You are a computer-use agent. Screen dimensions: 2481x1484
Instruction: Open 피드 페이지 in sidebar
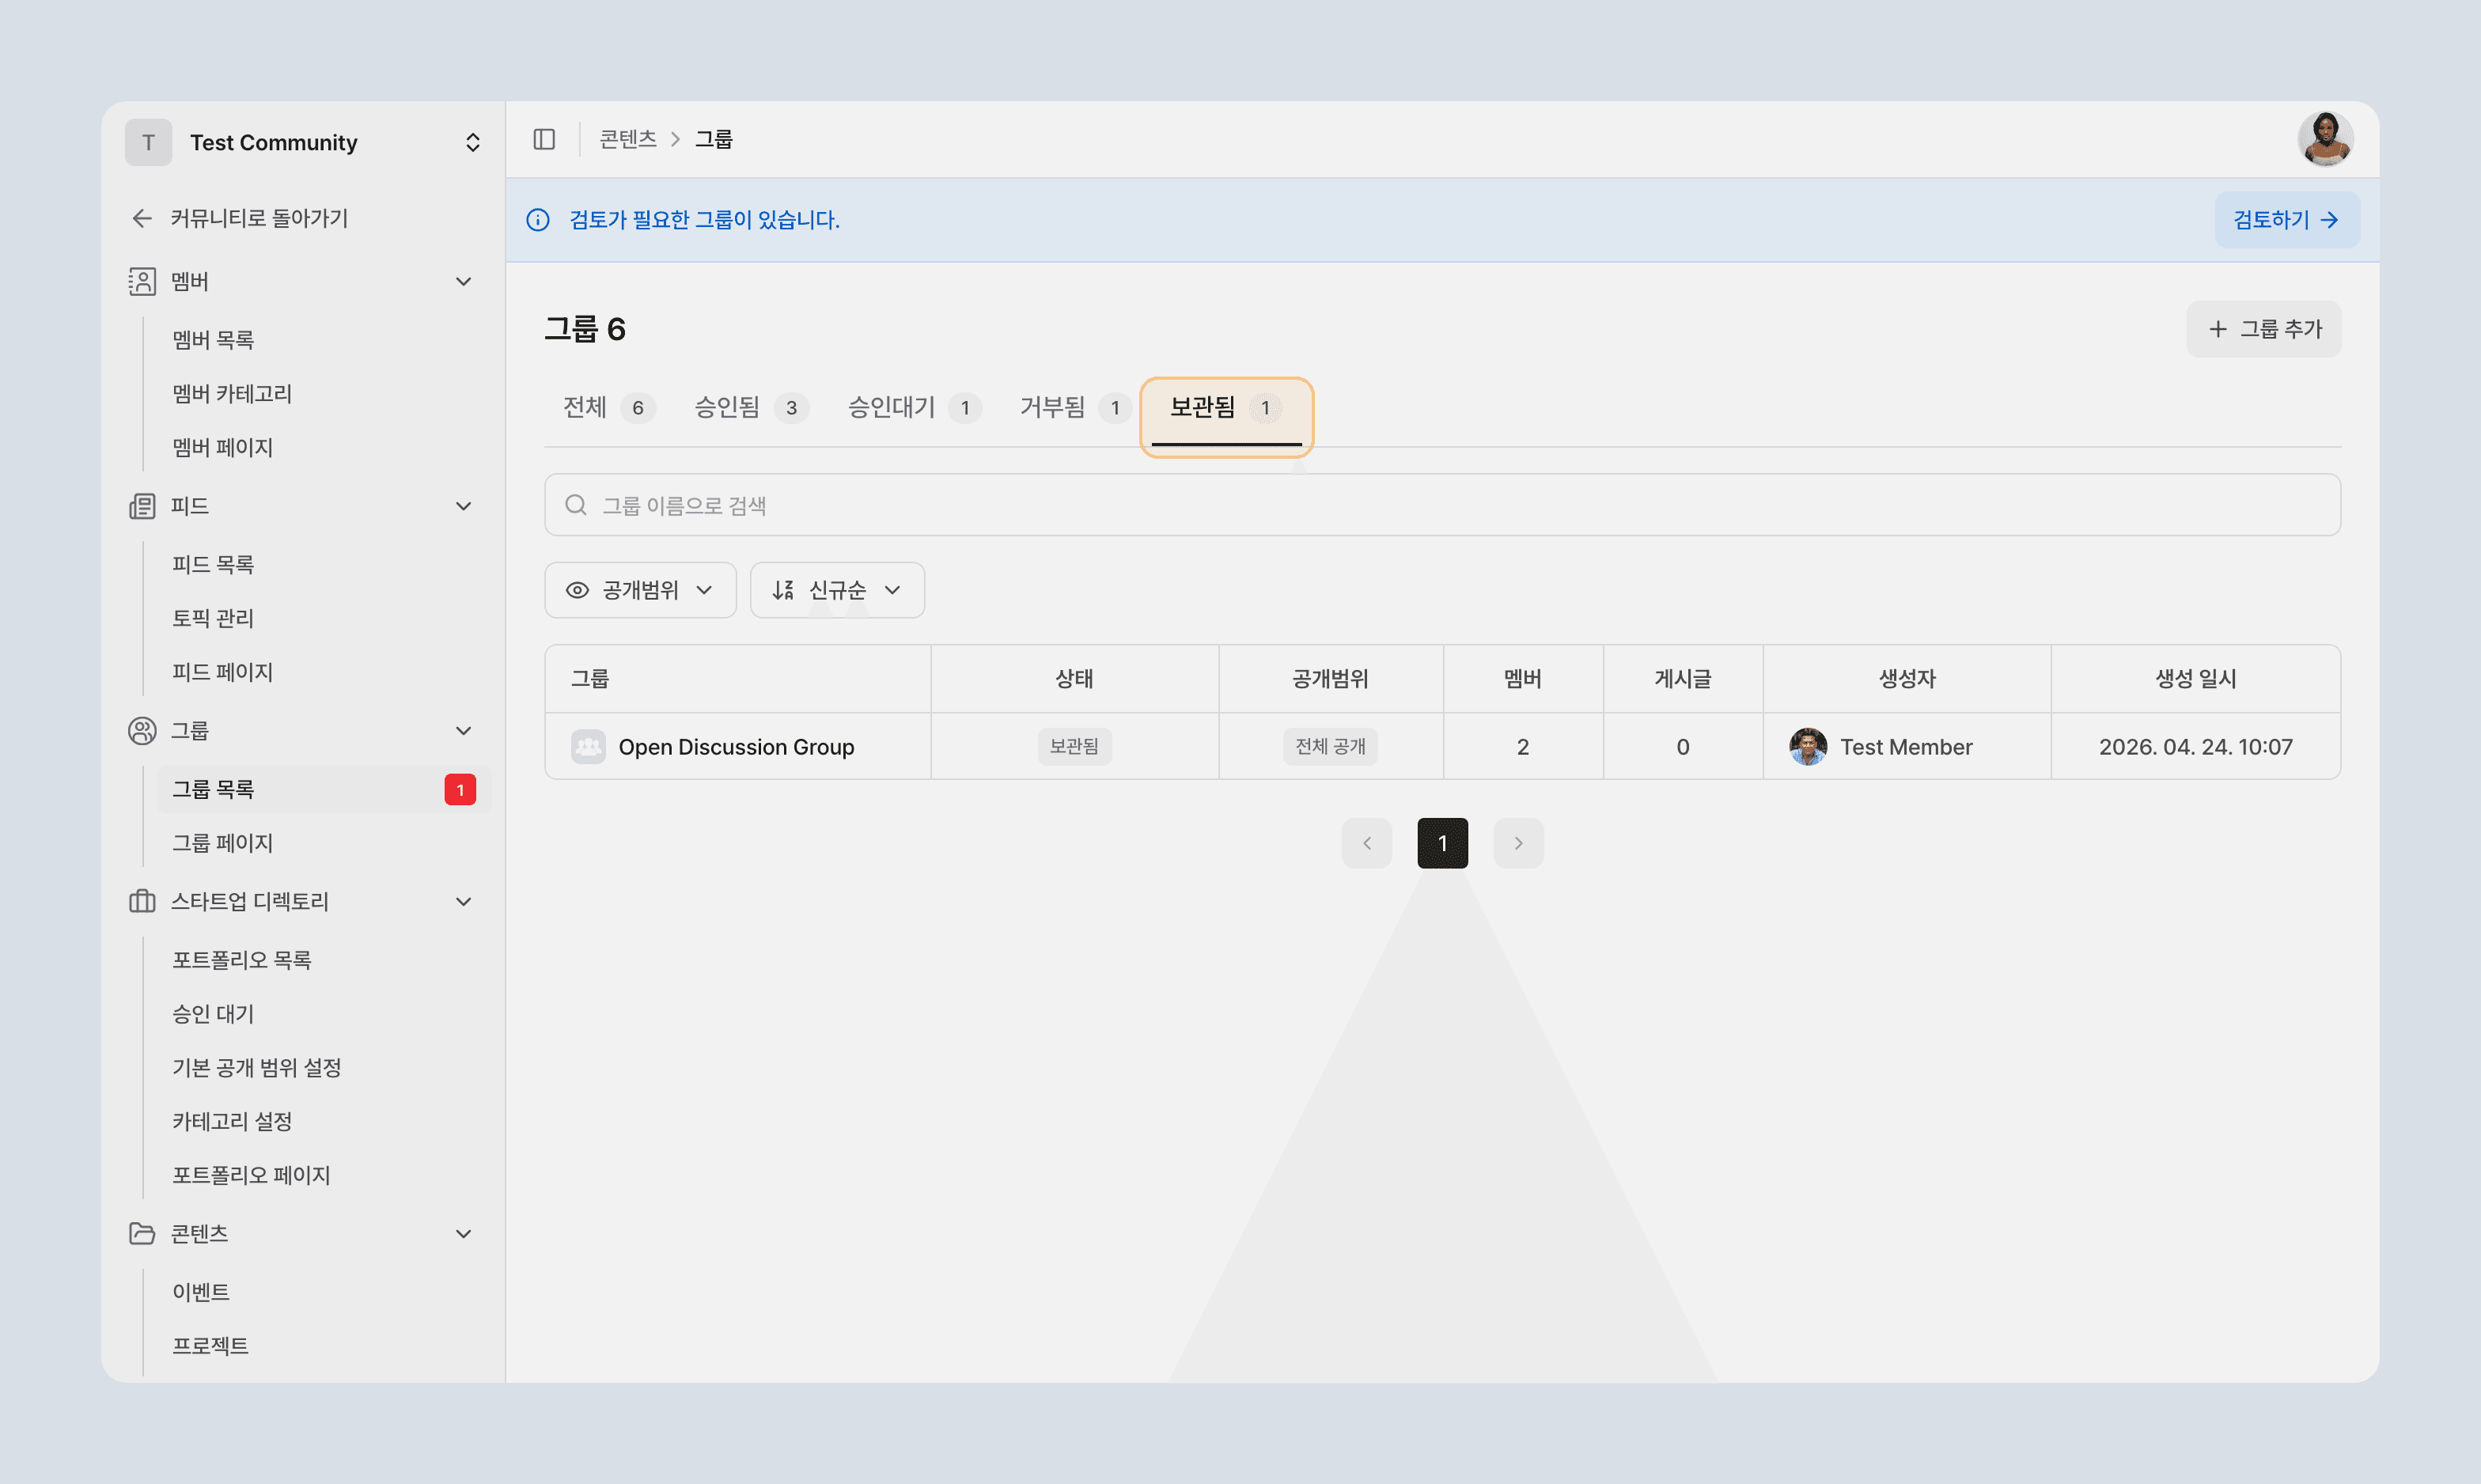pos(222,672)
